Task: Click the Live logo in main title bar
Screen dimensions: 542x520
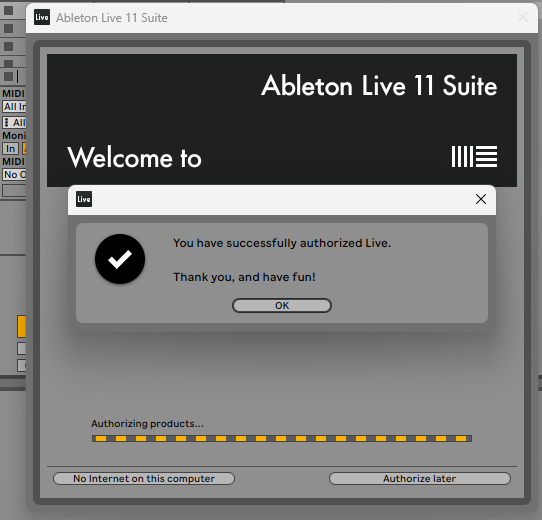Action: 42,17
